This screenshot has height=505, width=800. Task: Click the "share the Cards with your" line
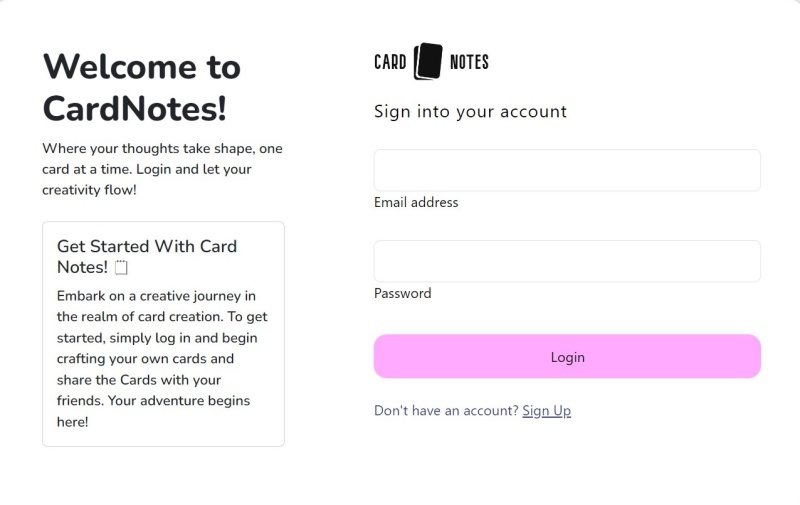(x=139, y=380)
